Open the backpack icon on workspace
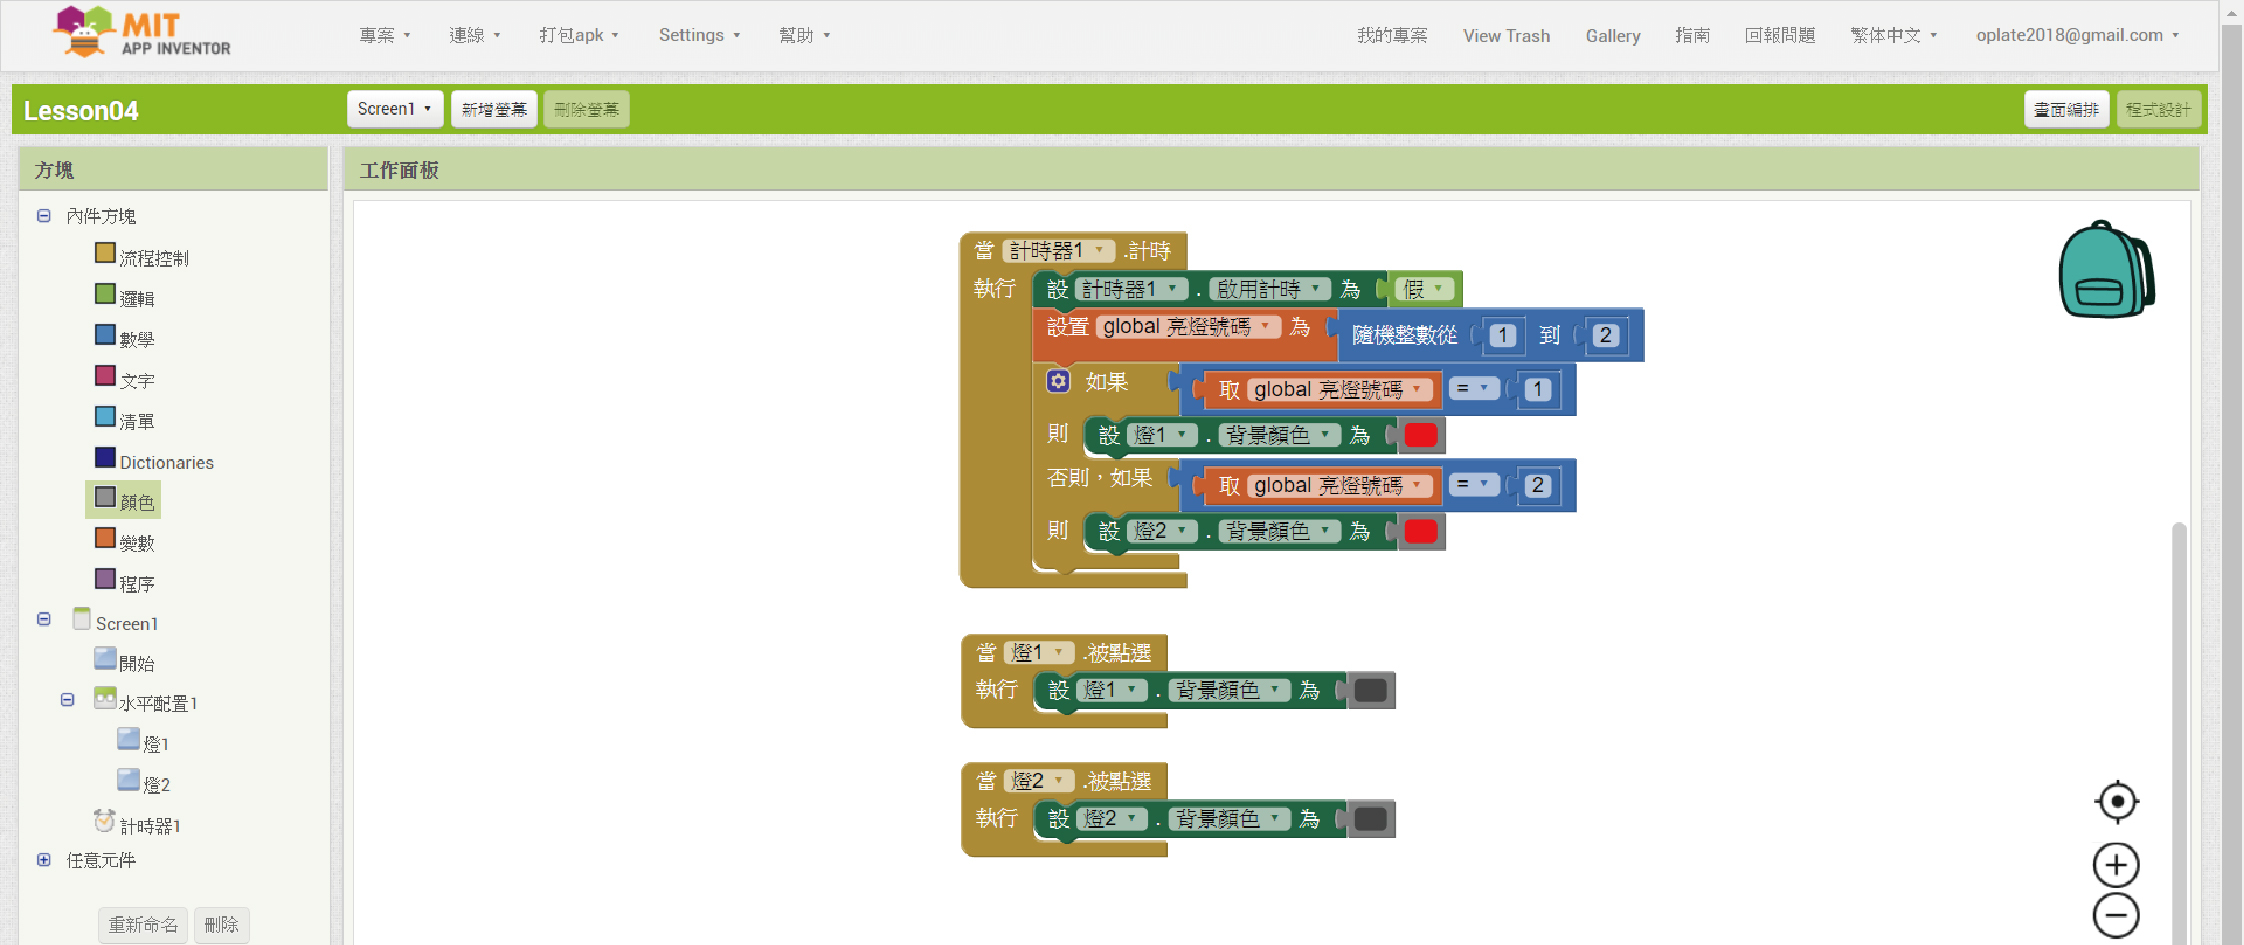This screenshot has width=2244, height=945. click(2105, 270)
